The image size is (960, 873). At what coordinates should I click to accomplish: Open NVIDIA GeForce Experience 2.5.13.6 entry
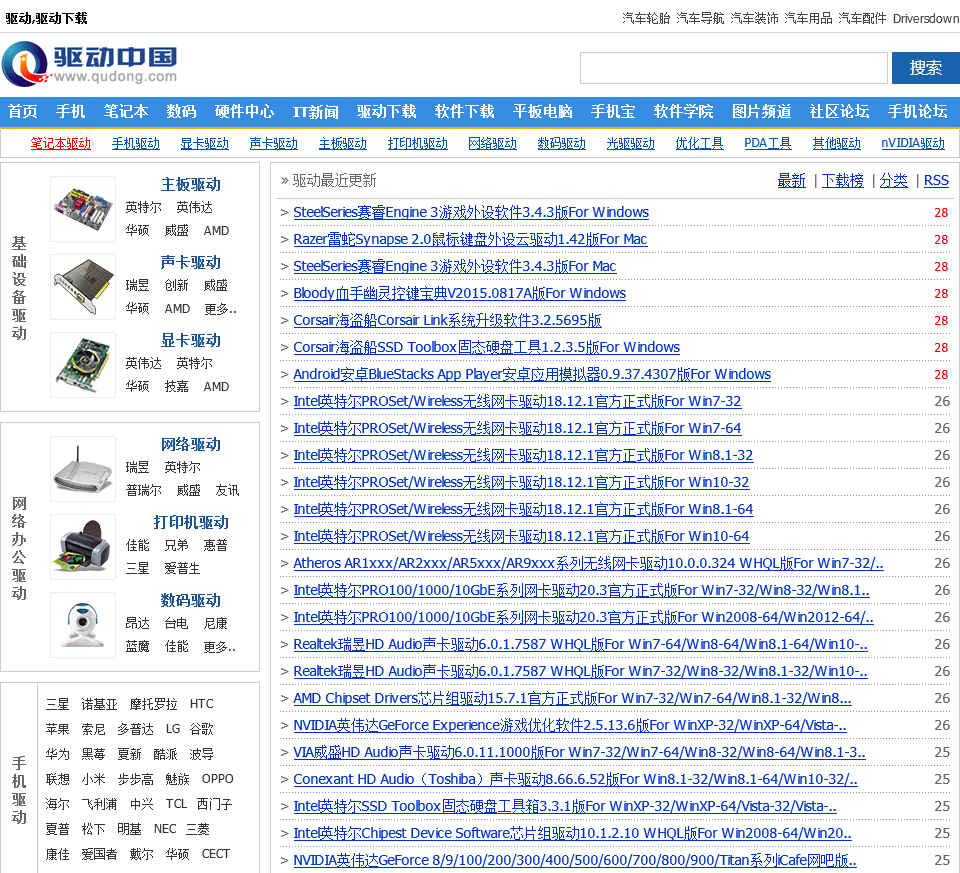coord(570,725)
